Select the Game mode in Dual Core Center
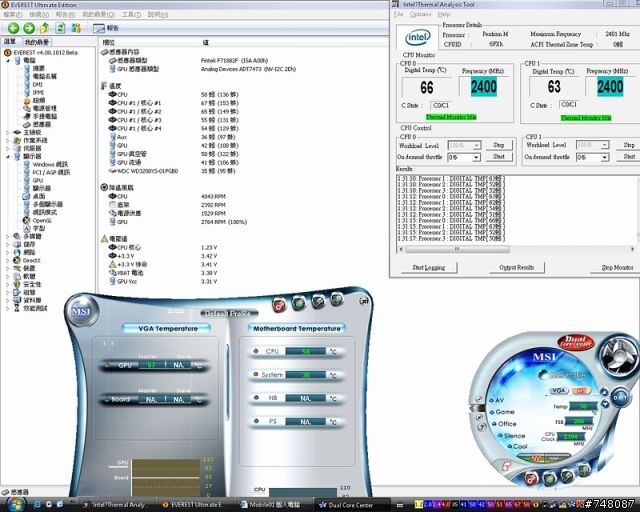Viewport: 640px width, 512px height. pos(502,412)
